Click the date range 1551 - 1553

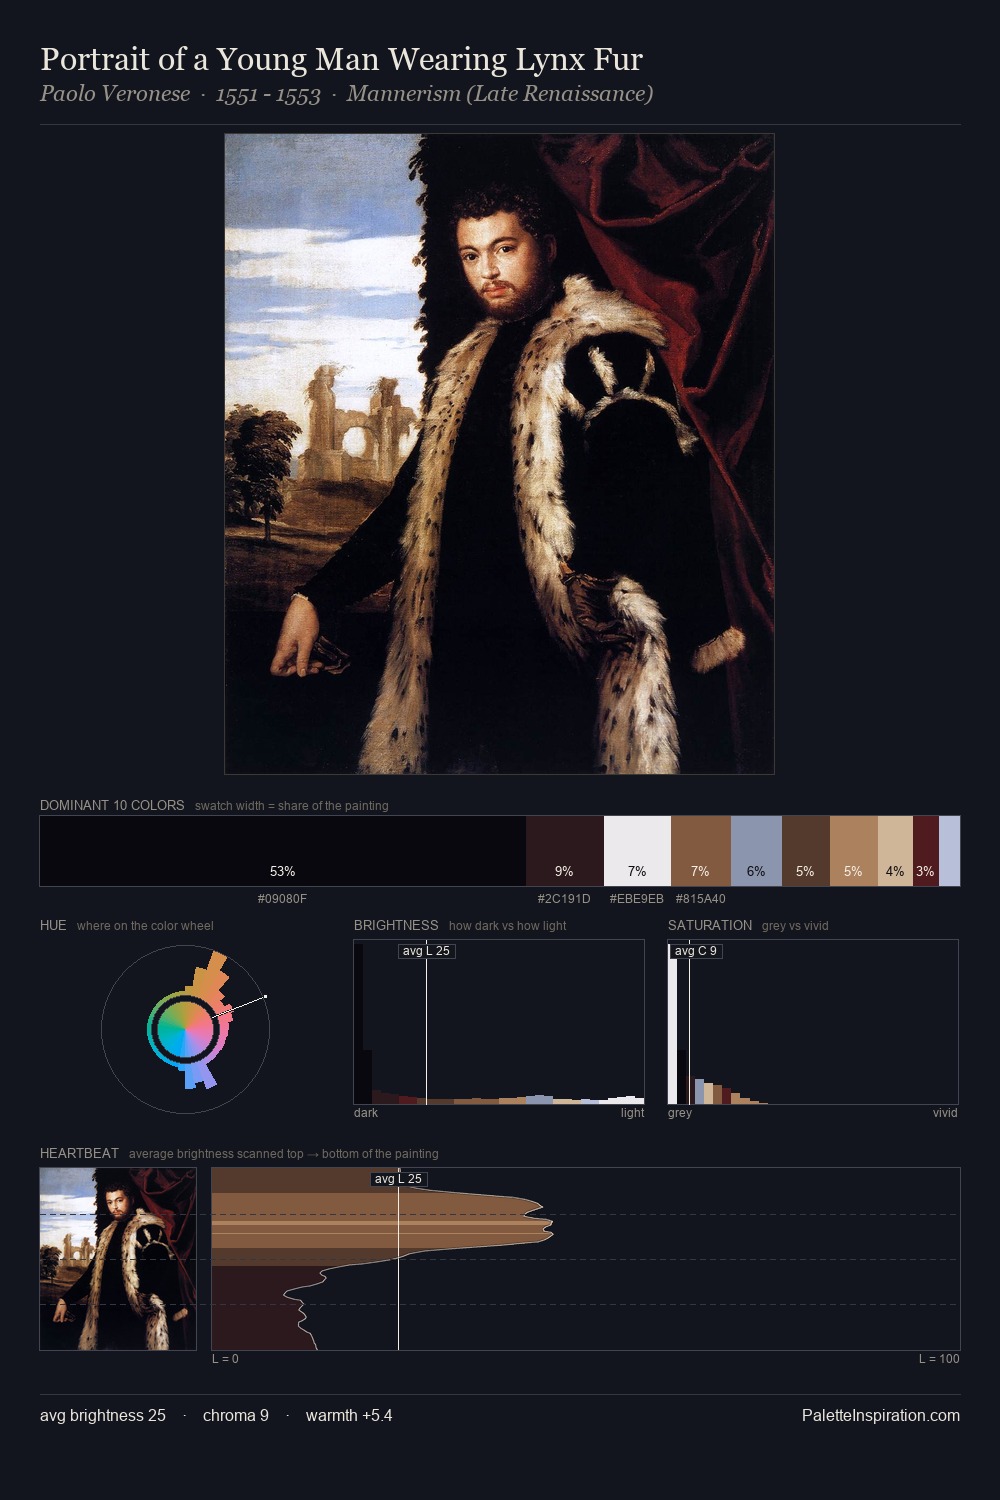[268, 94]
